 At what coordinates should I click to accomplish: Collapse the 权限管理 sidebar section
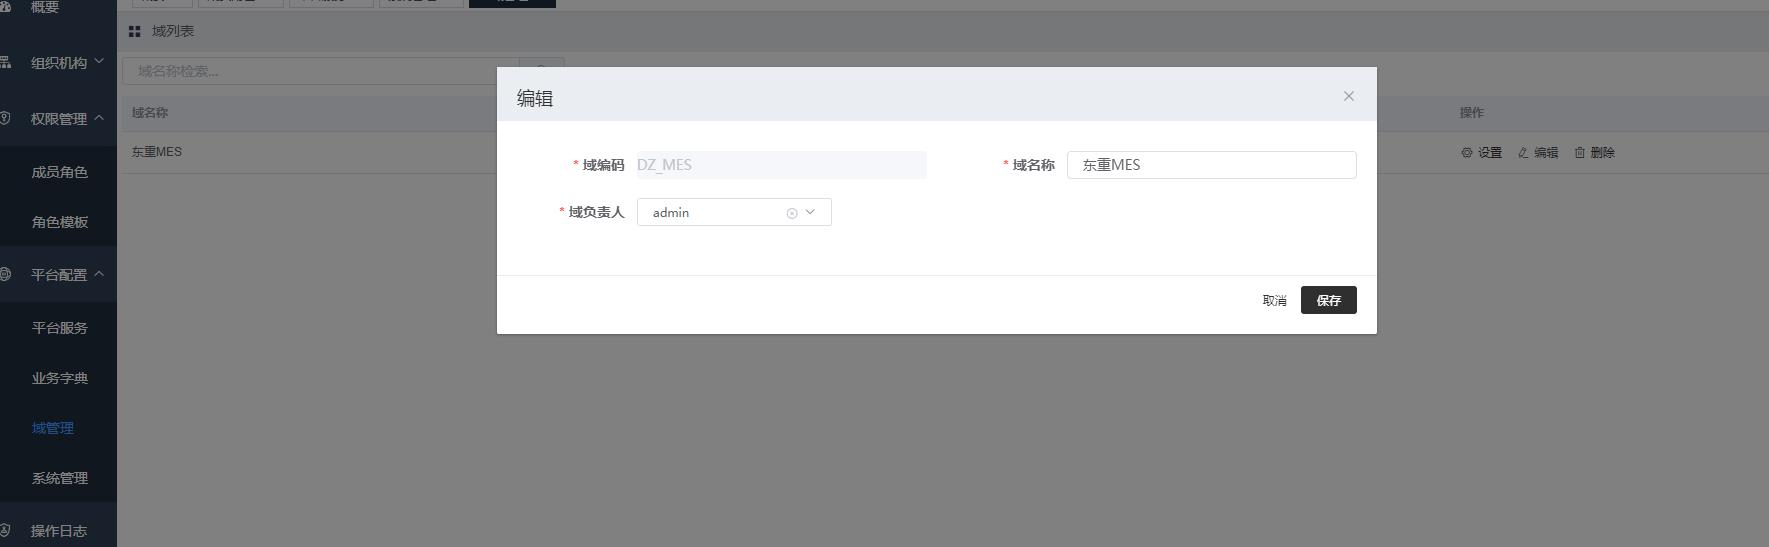pos(99,118)
